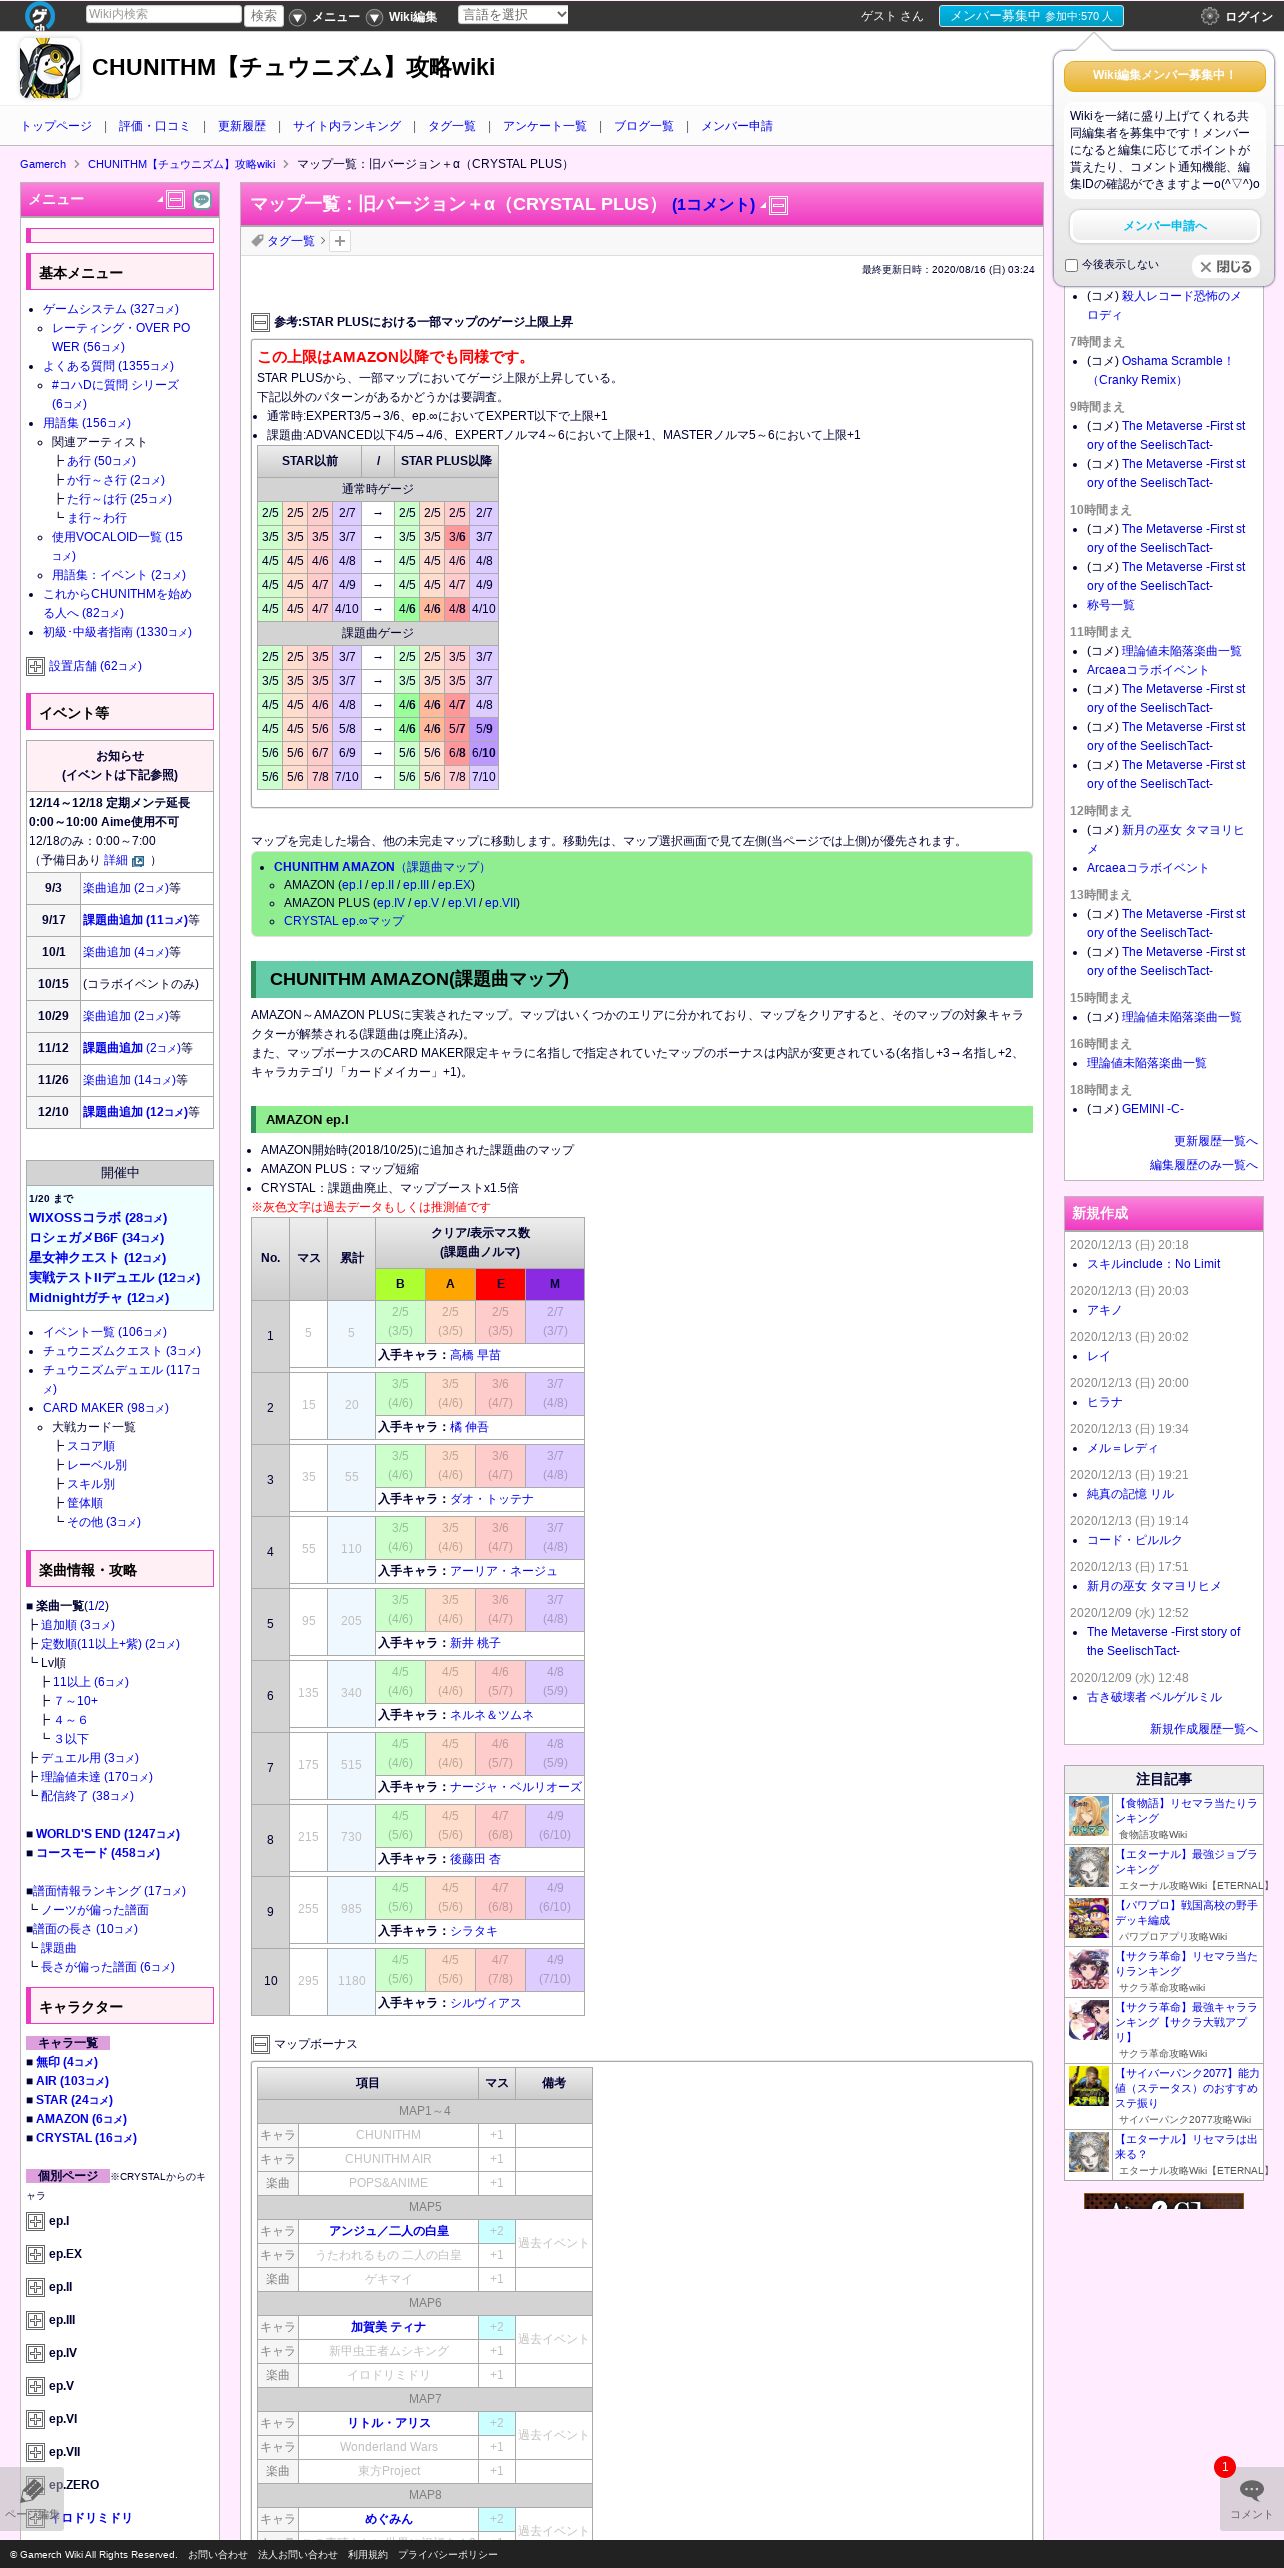Image resolution: width=1284 pixels, height=2568 pixels.
Task: Open the CHUNITHM AMAZON（課題曲マップ） link
Action: coord(381,867)
